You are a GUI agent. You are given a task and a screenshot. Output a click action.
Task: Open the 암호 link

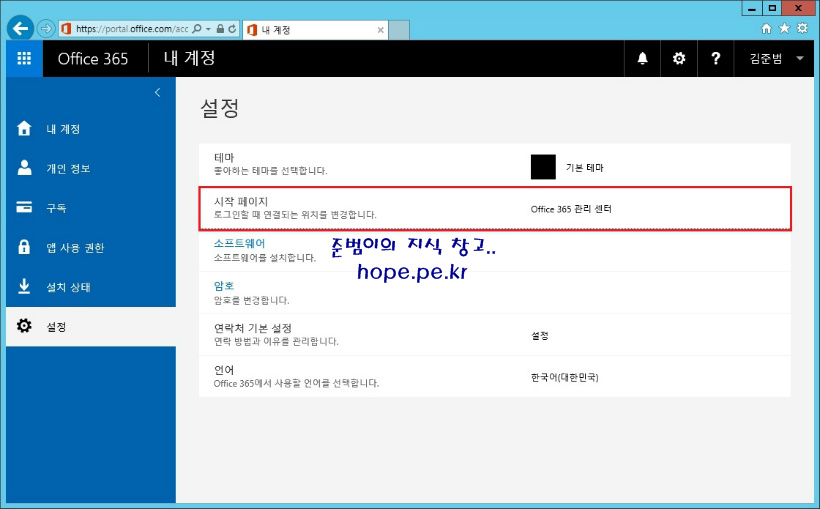click(x=224, y=286)
